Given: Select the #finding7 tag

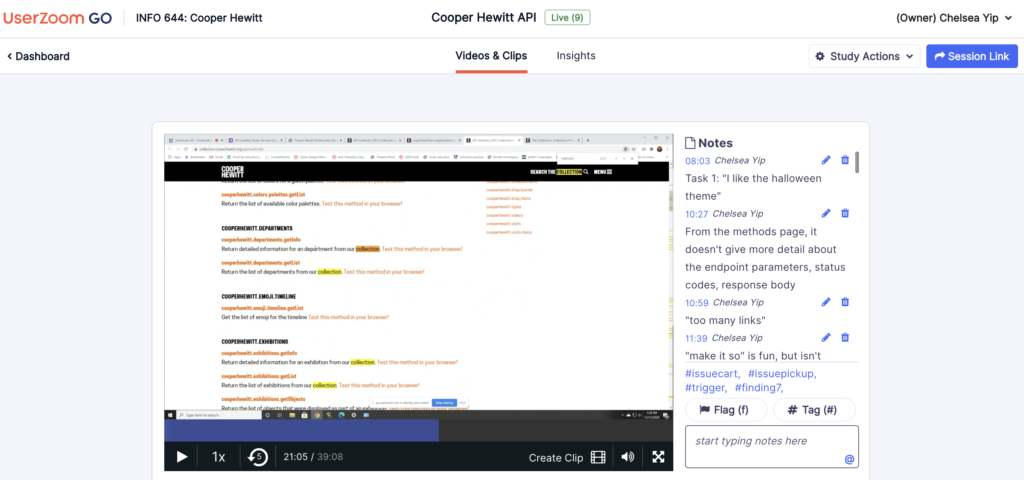Looking at the screenshot, I should (759, 388).
